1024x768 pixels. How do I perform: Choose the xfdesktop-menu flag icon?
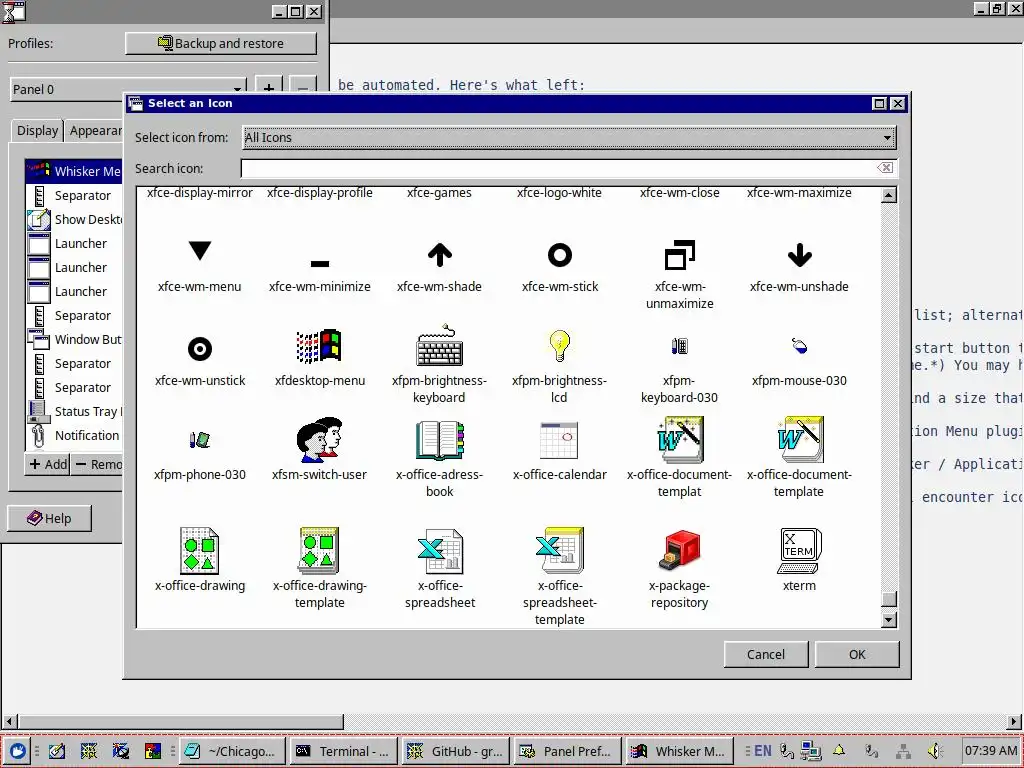pyautogui.click(x=319, y=346)
